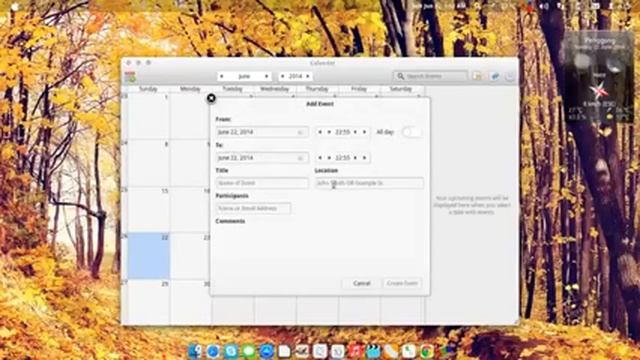The height and width of the screenshot is (360, 640).
Task: Click the To date field
Action: pos(262,158)
